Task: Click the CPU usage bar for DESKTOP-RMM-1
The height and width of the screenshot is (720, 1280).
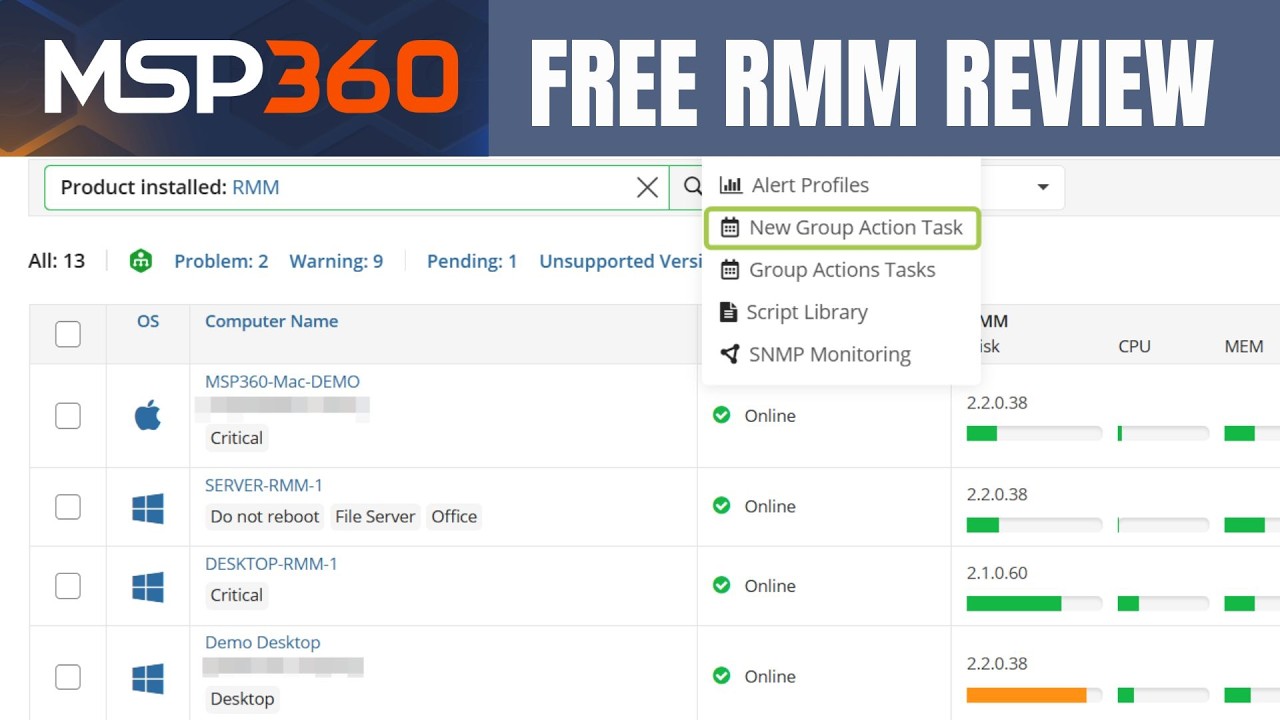Action: [1163, 603]
